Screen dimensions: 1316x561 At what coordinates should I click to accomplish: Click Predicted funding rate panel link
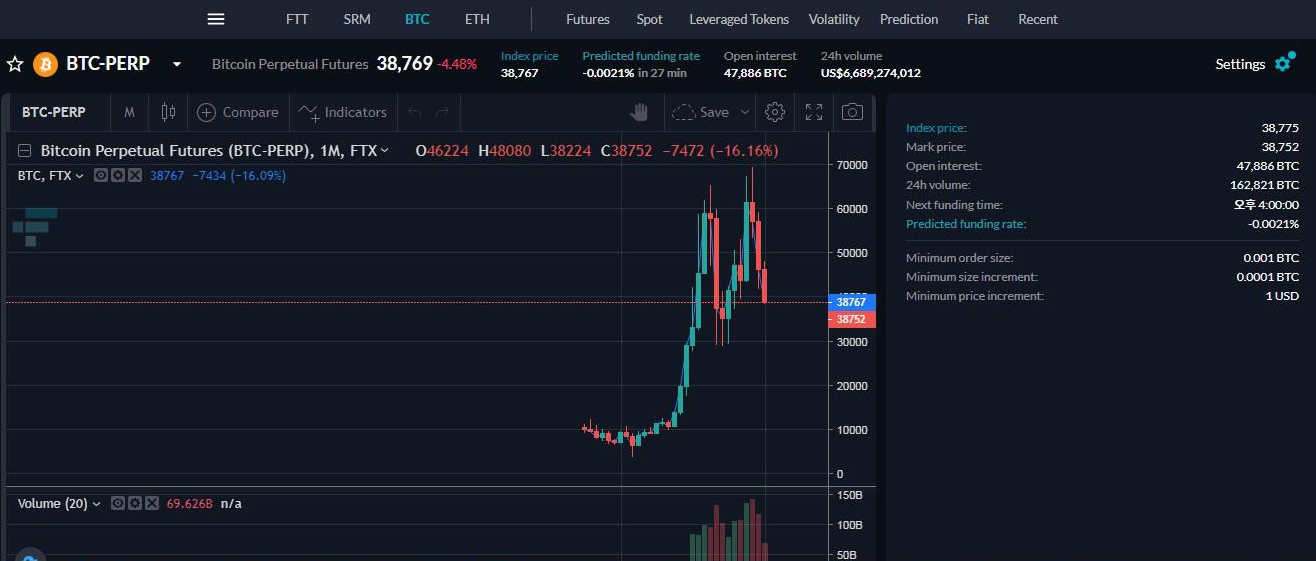966,224
